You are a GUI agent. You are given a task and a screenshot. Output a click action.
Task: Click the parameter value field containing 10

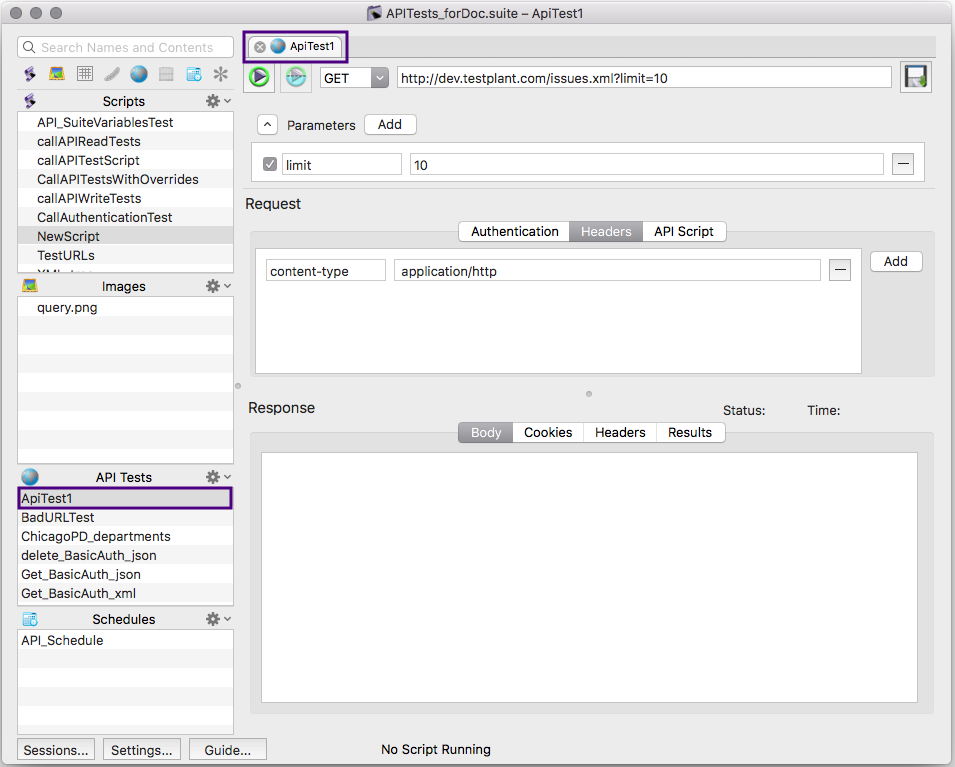click(x=647, y=164)
